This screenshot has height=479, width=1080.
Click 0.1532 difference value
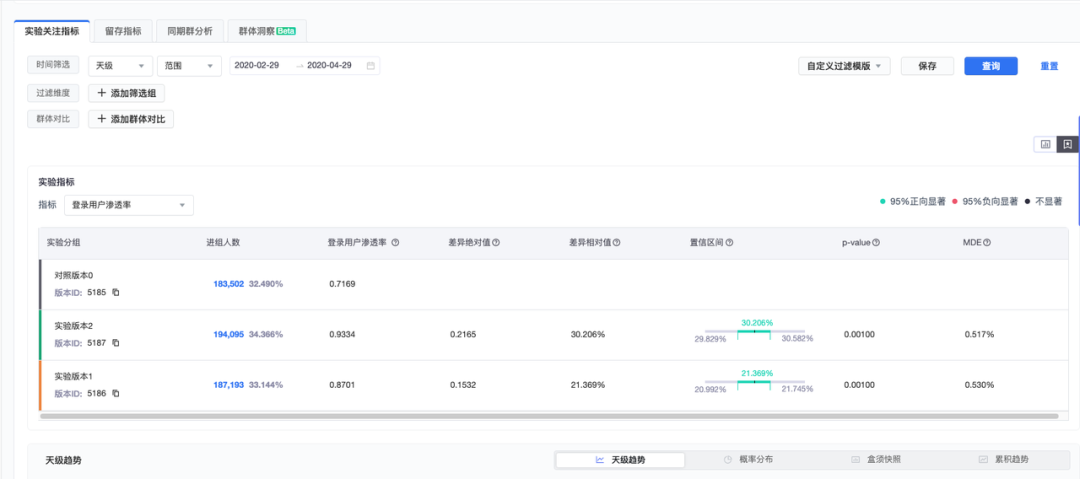click(463, 385)
